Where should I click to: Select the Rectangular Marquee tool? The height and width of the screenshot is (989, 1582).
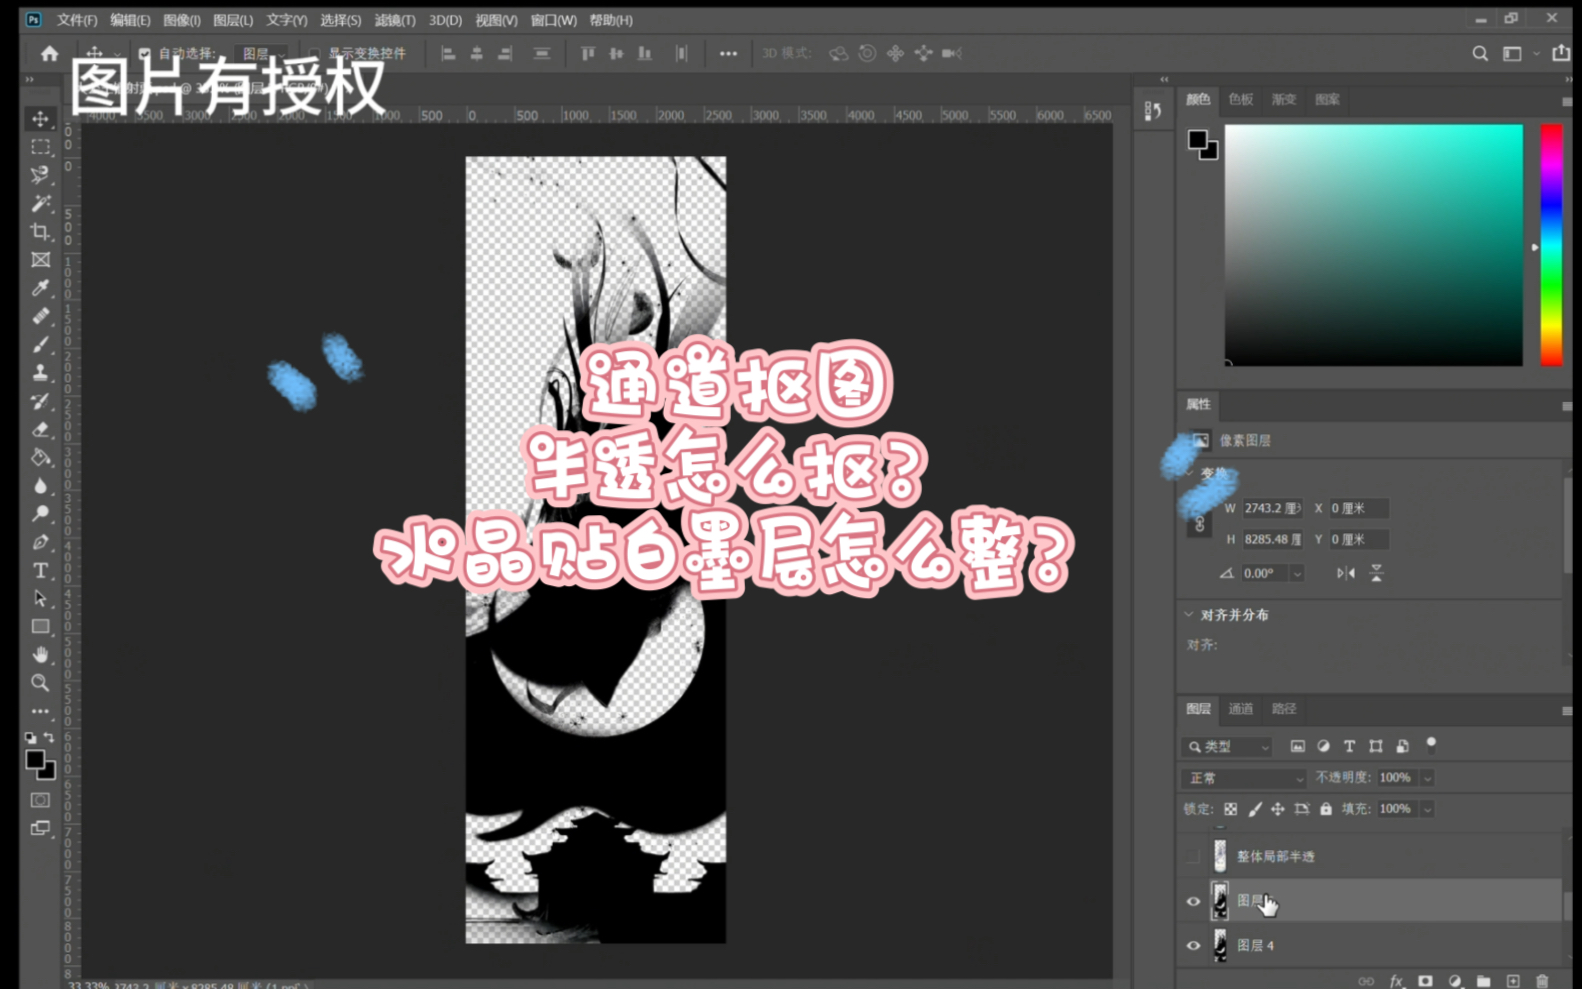(40, 147)
